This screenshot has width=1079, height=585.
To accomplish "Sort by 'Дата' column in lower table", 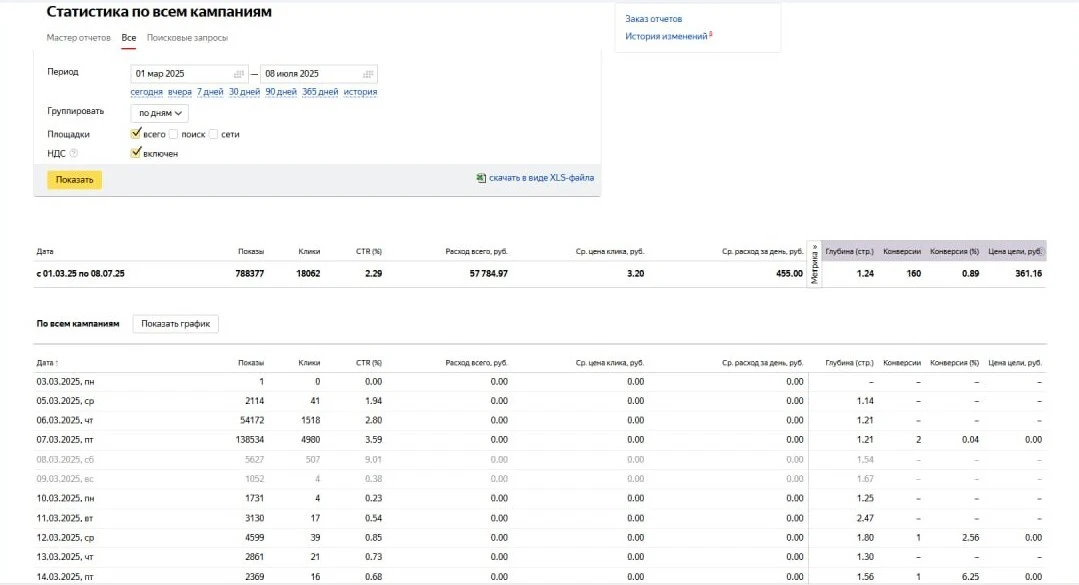I will [x=47, y=363].
